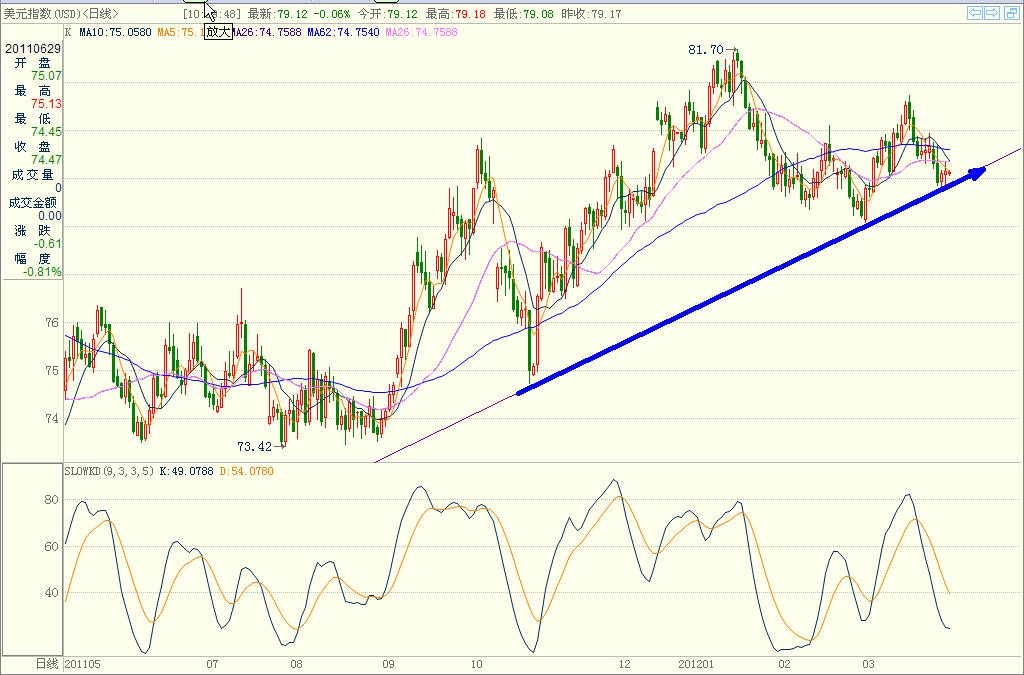The image size is (1024, 675).
Task: Click the 74.45 low value in panel
Action: [x=46, y=132]
